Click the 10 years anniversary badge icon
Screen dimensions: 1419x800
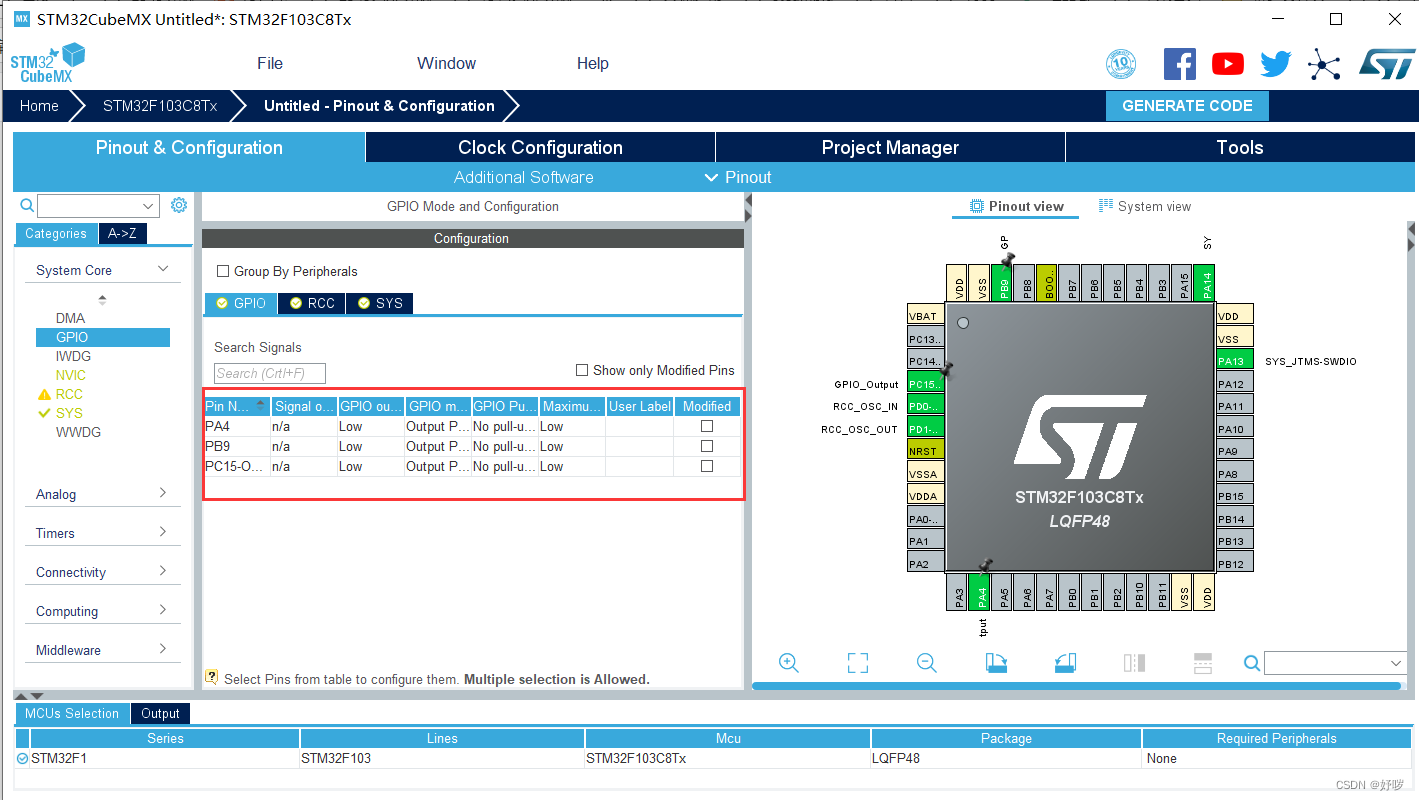click(x=1121, y=65)
